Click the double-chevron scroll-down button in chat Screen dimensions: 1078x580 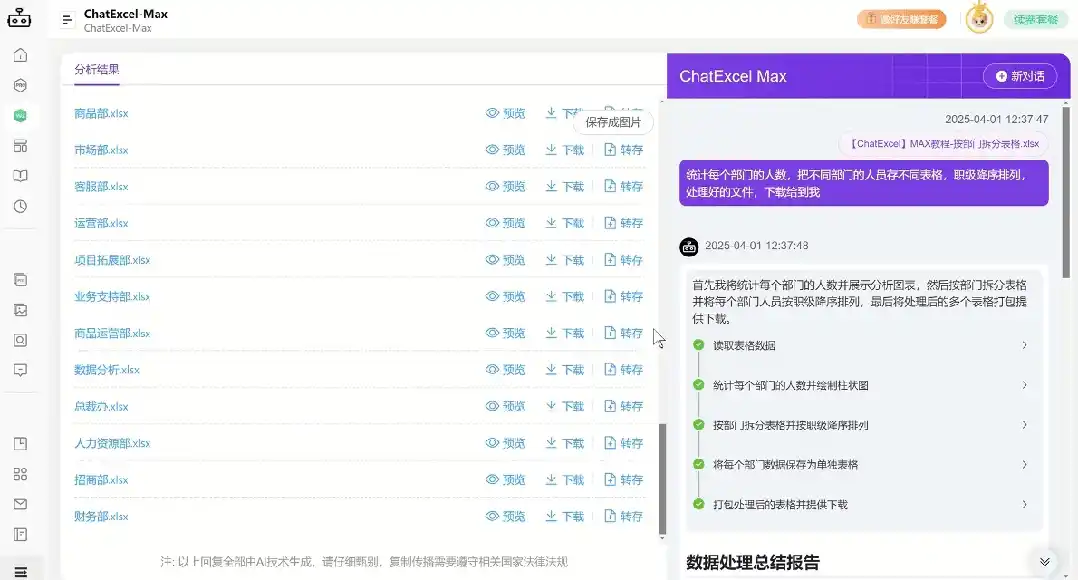(1044, 562)
